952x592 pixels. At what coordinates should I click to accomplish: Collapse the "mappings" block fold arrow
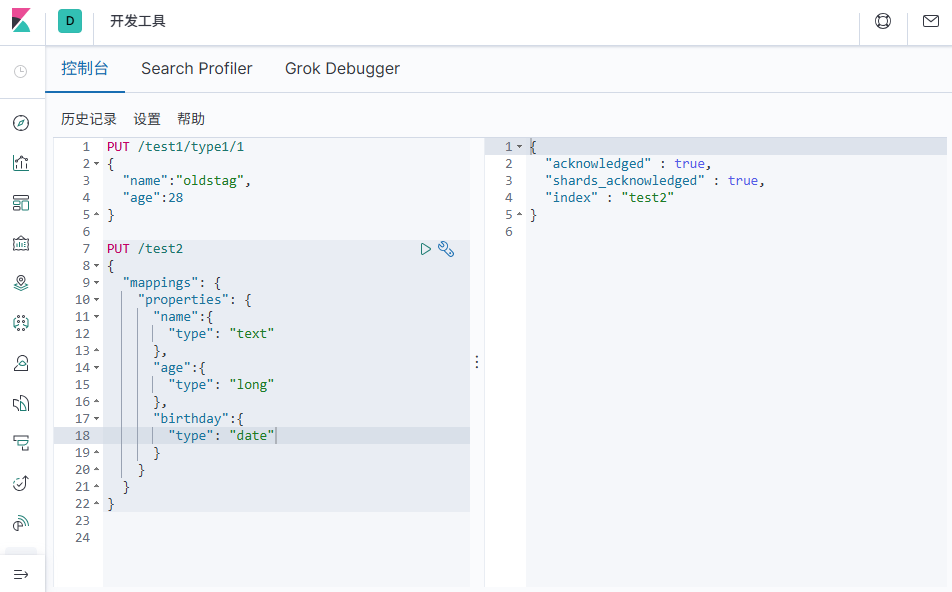96,283
